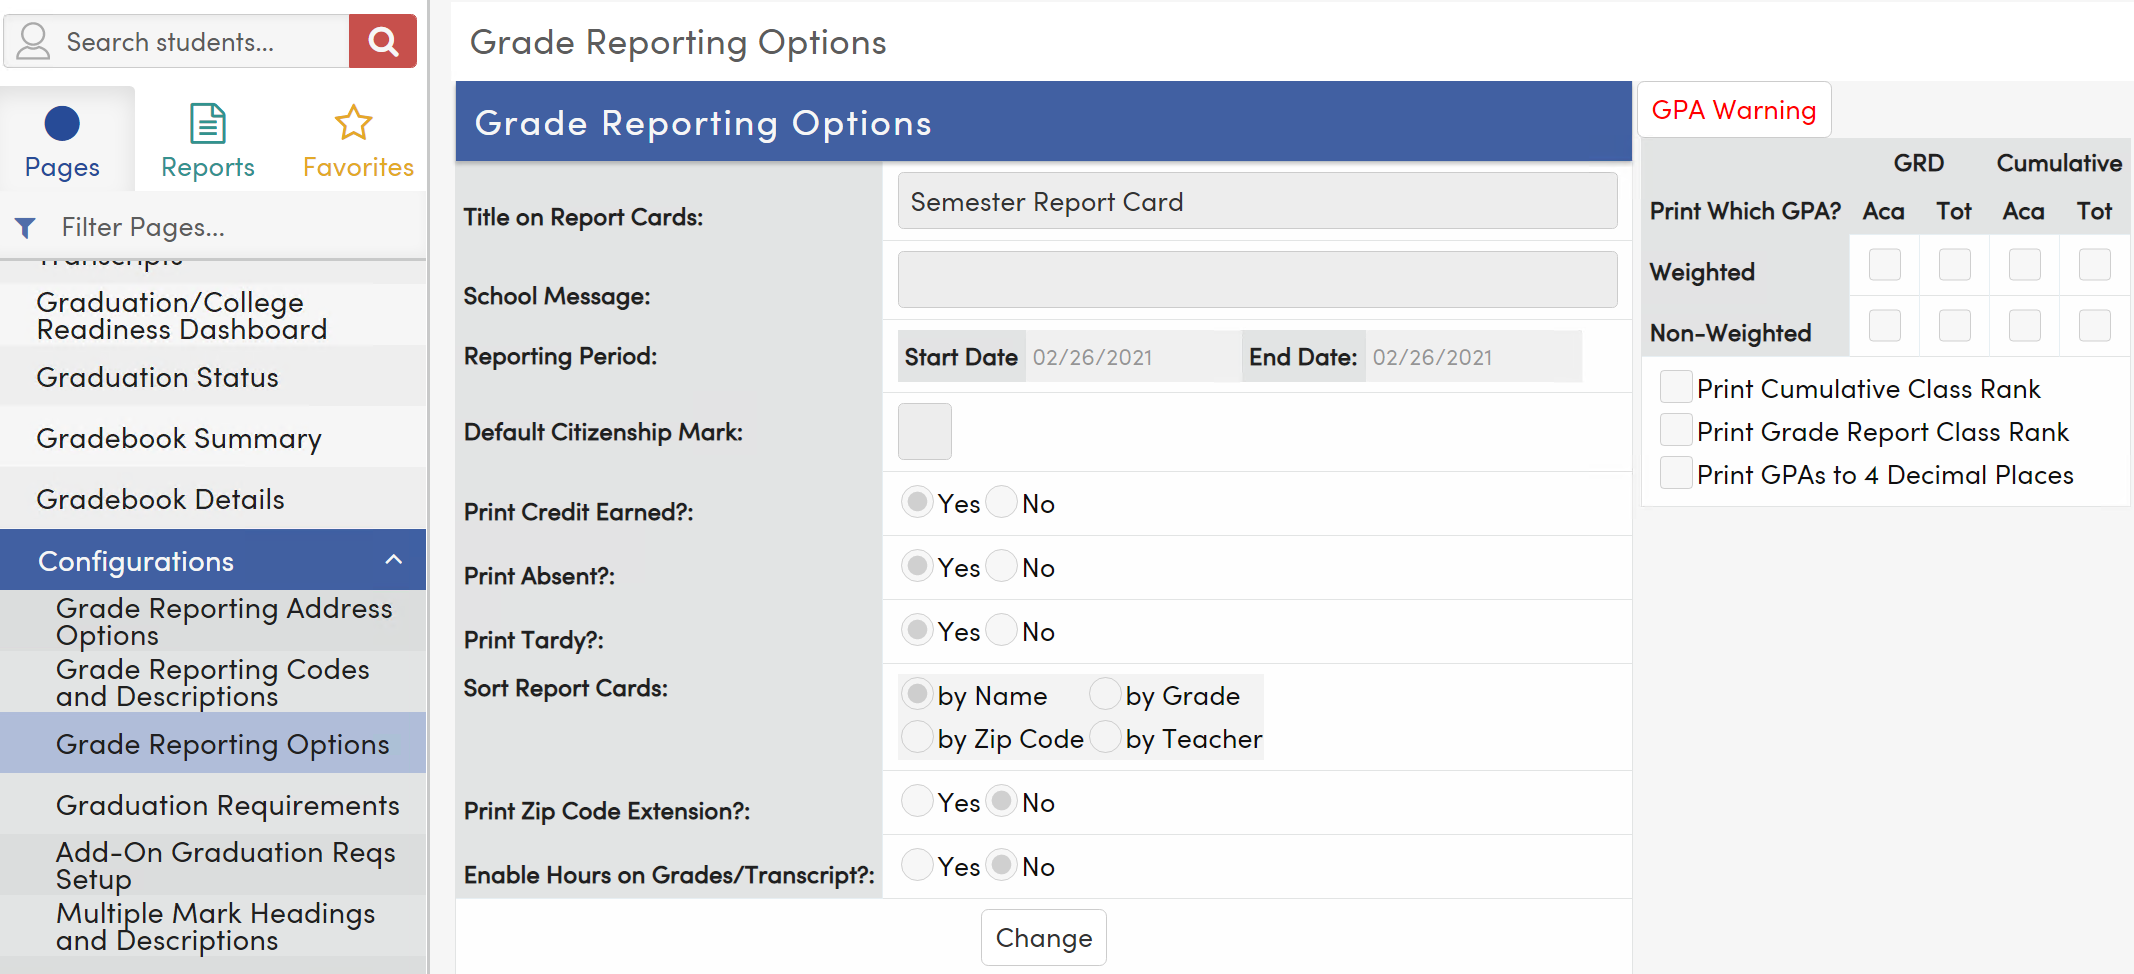Click the filter funnel icon beside Filter Pages
This screenshot has width=2134, height=974.
(26, 227)
